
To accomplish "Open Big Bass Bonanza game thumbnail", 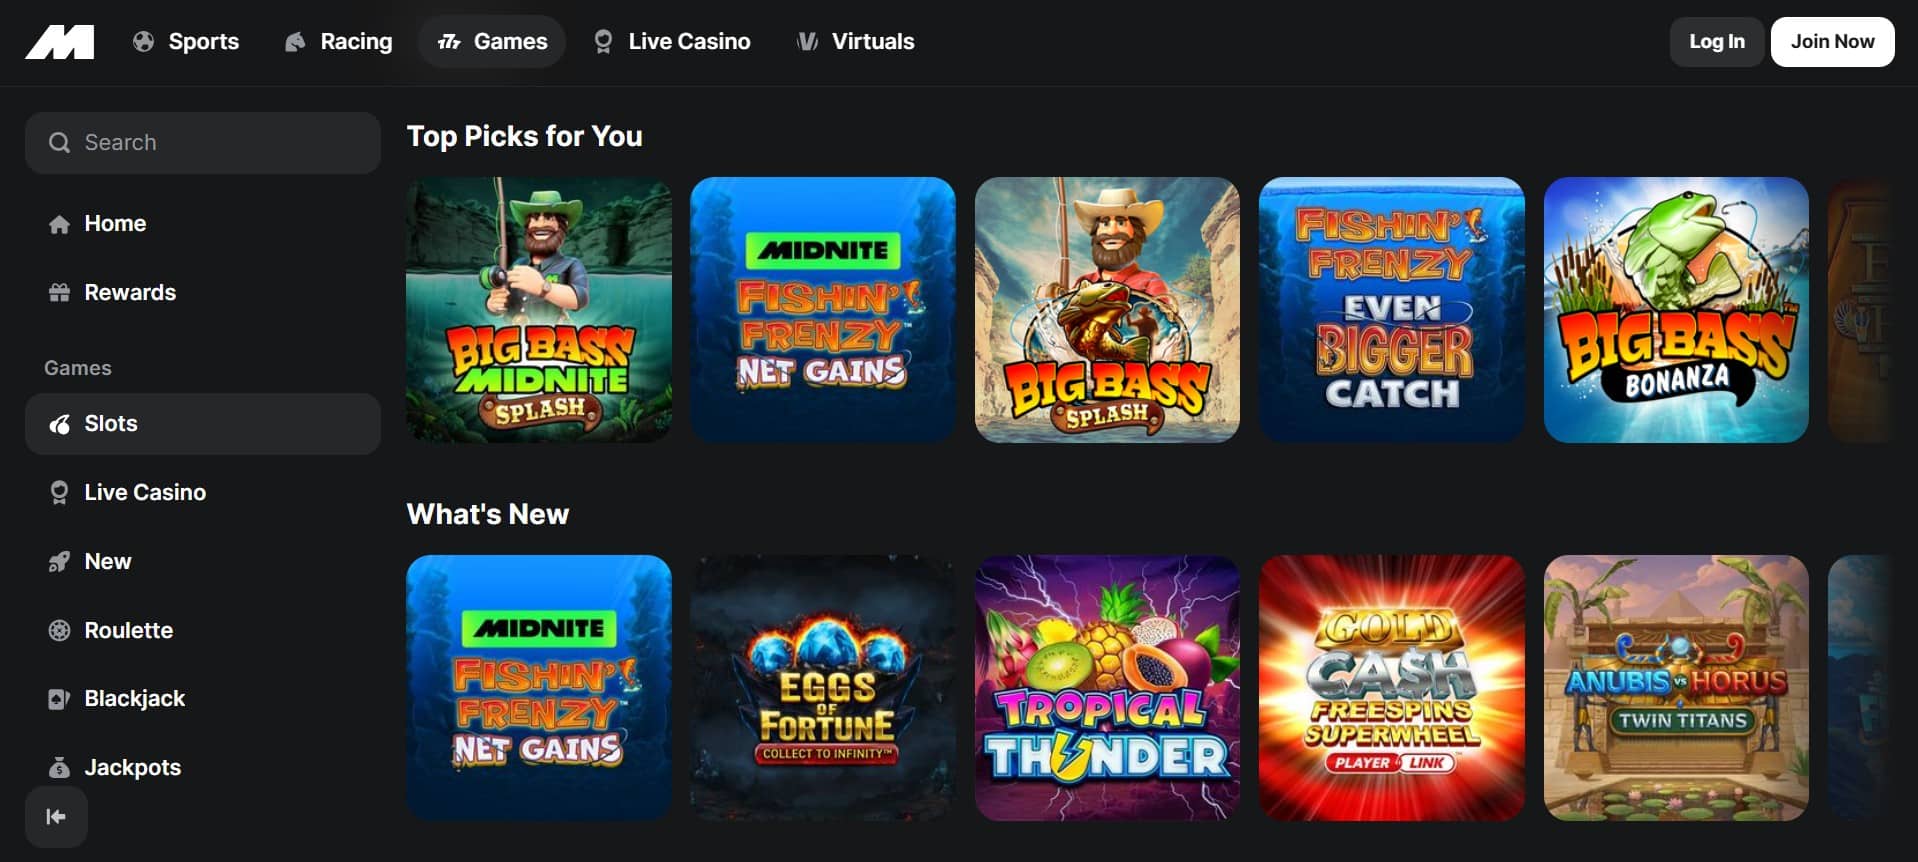I will click(1676, 310).
